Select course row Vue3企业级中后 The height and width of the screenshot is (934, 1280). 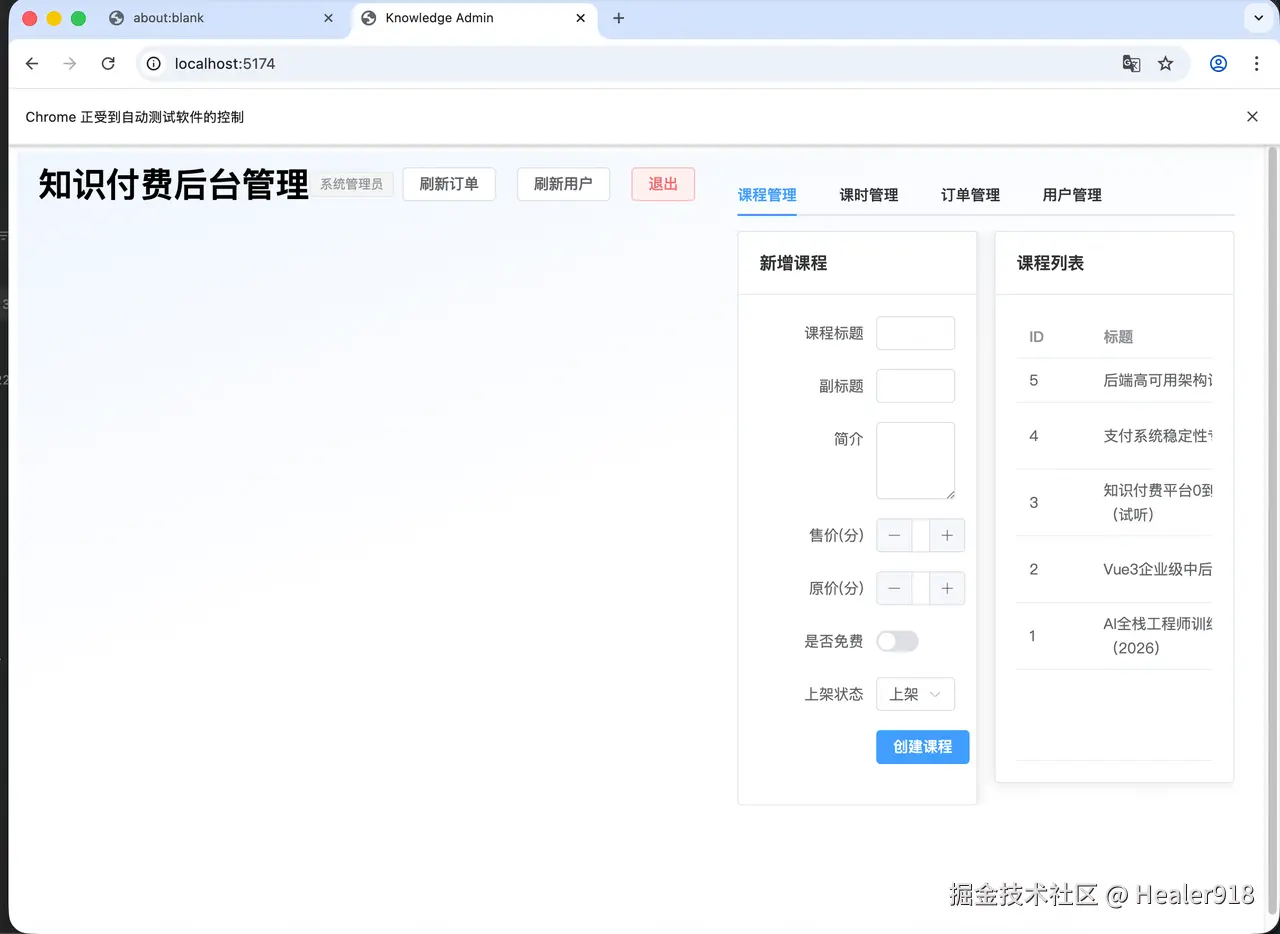pos(1114,569)
